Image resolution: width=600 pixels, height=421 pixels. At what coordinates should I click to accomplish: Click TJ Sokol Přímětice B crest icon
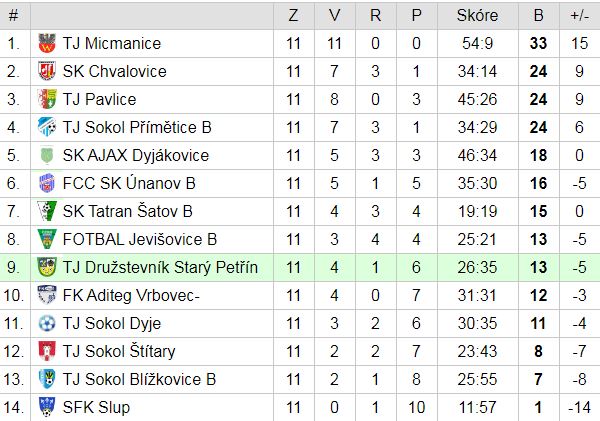[x=47, y=127]
